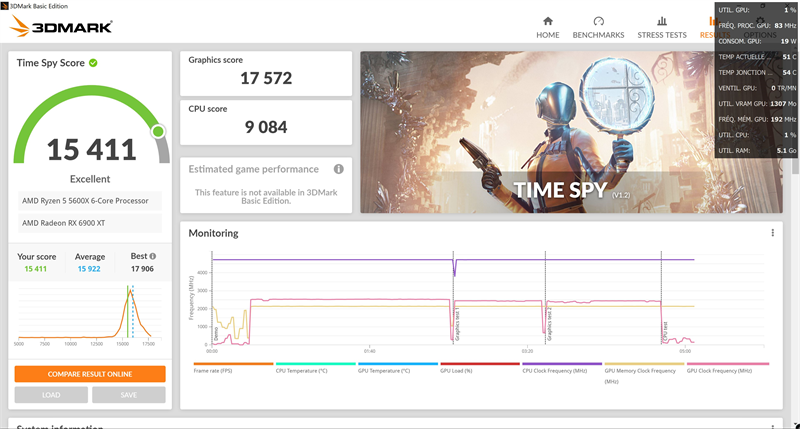Switch to the STRESS TESTS tab
The height and width of the screenshot is (429, 800).
(662, 35)
